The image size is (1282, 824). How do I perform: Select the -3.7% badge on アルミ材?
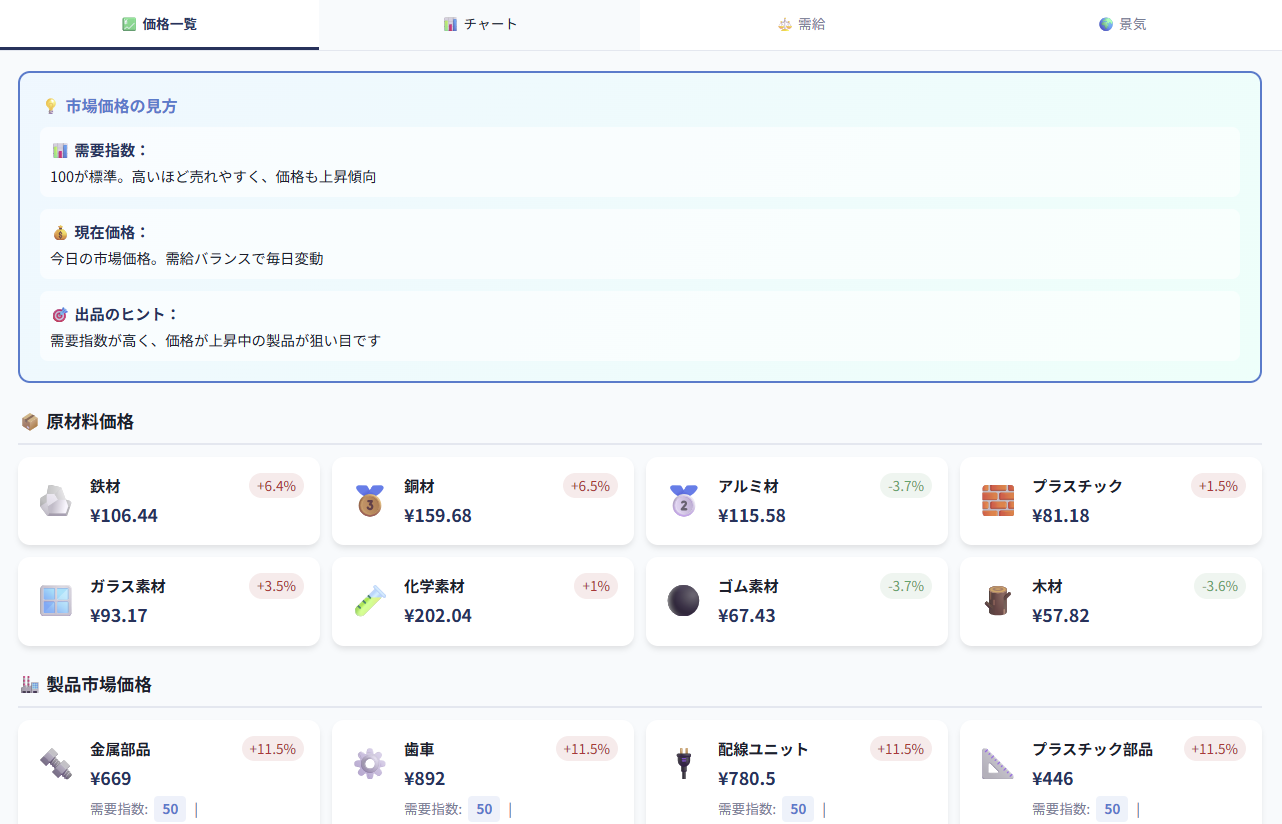[x=906, y=486]
